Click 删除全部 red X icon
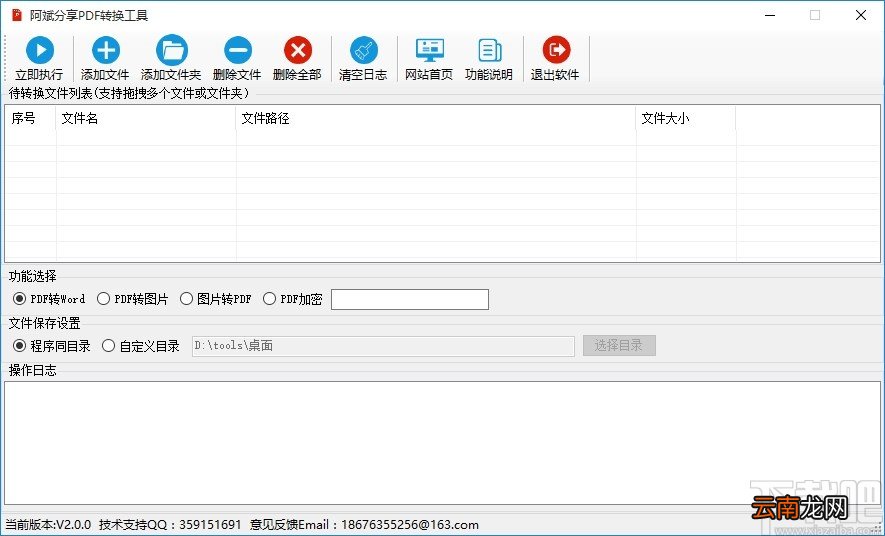This screenshot has width=885, height=536. [298, 50]
